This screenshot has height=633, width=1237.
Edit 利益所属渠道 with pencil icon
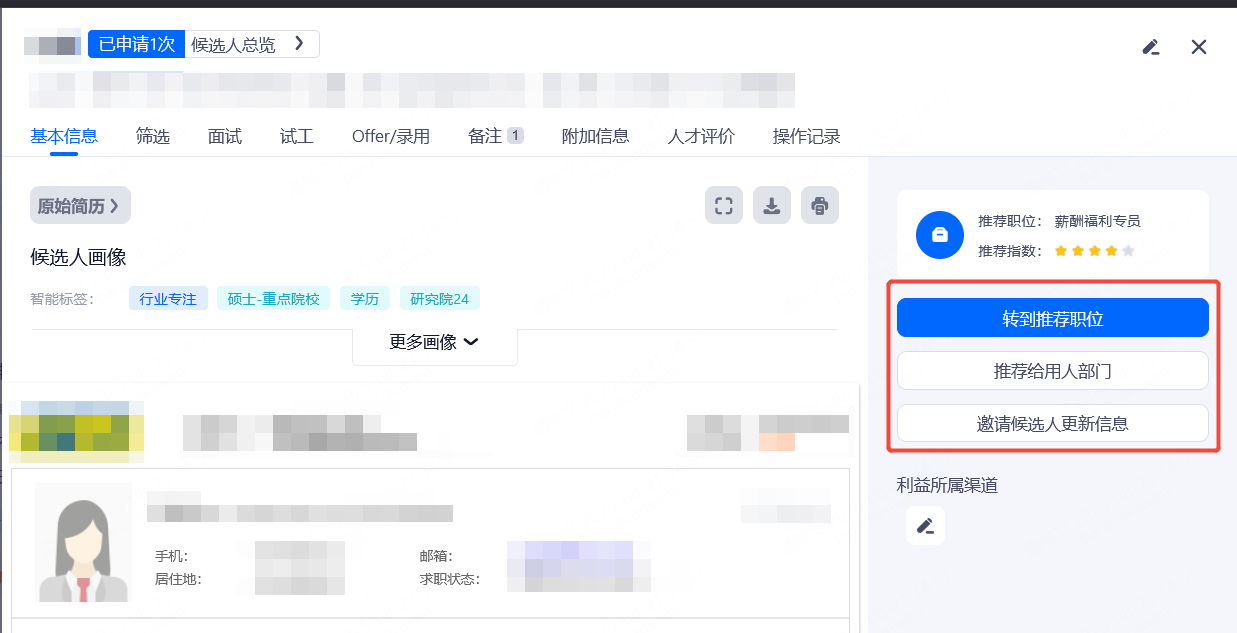tap(925, 525)
